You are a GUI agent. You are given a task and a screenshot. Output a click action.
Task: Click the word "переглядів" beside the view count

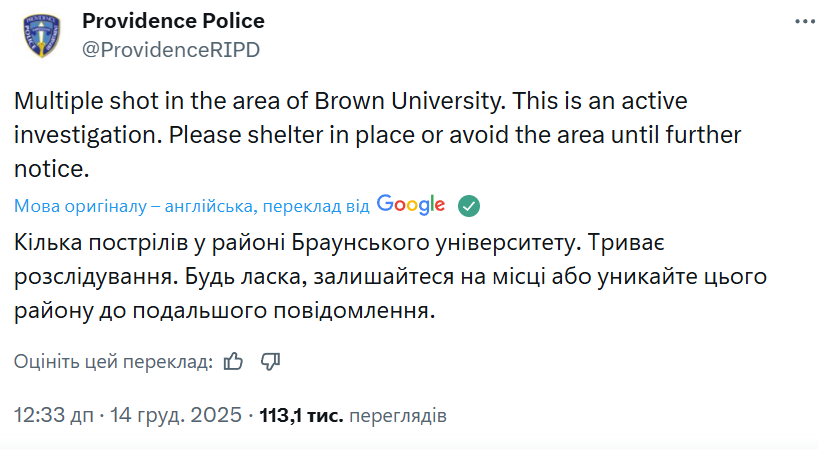click(x=399, y=414)
